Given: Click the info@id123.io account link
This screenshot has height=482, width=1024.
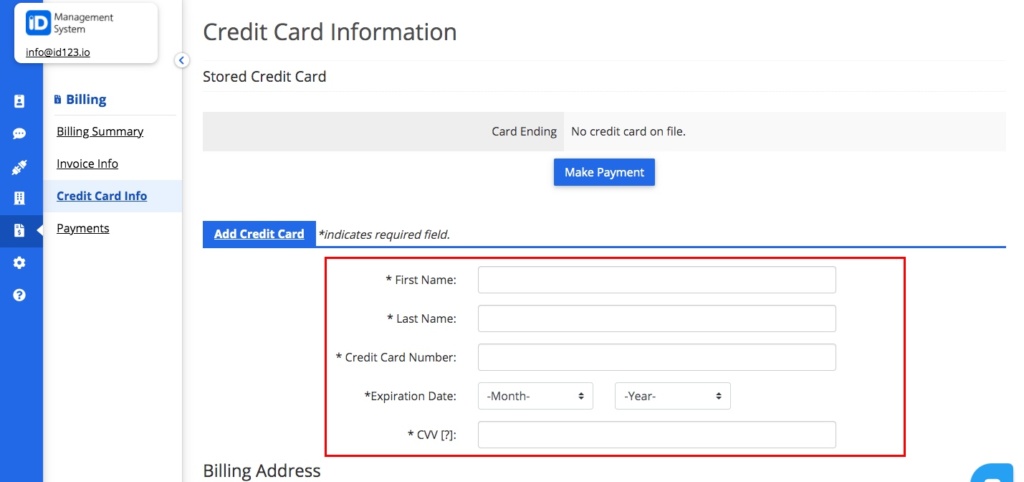Looking at the screenshot, I should point(58,52).
